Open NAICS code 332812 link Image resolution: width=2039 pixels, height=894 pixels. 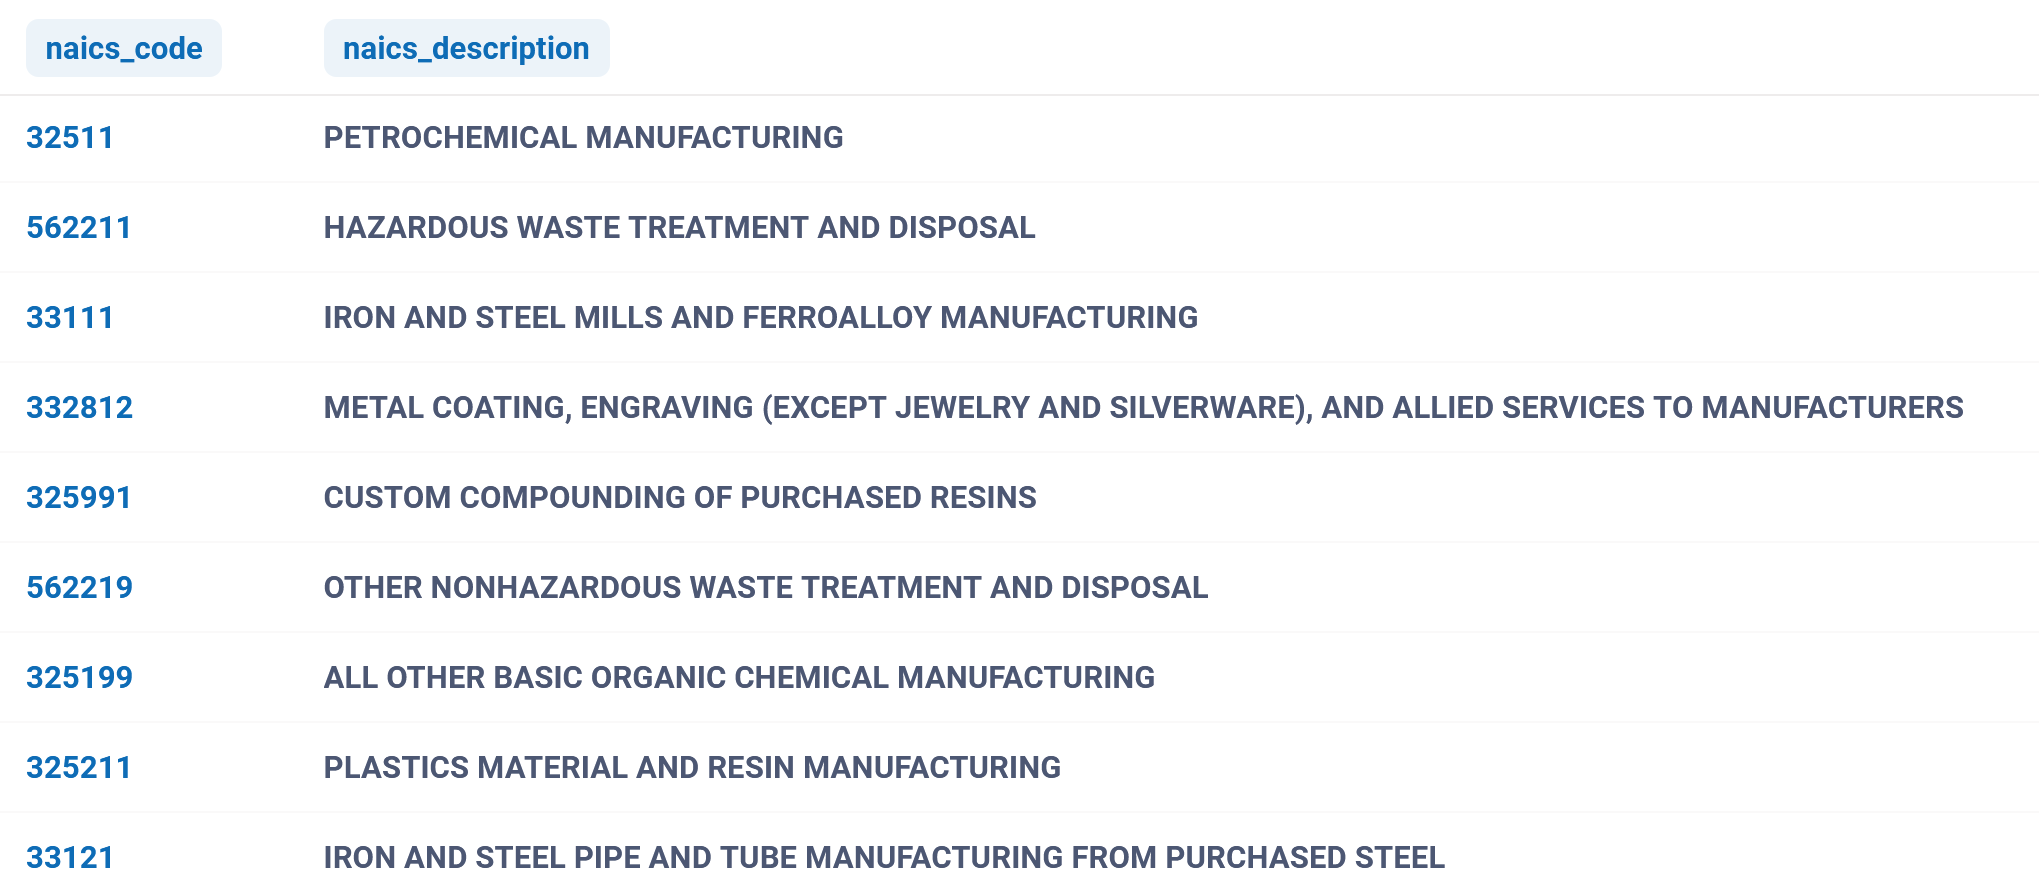(x=79, y=408)
